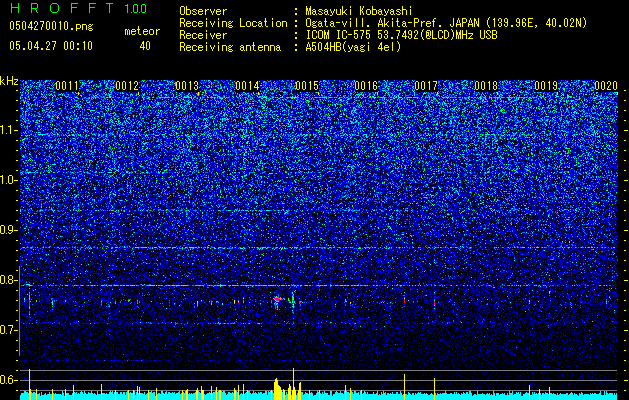Image resolution: width=629 pixels, height=400 pixels.
Task: Click the date stamp 05.04.27 00:10
Action: 51,46
